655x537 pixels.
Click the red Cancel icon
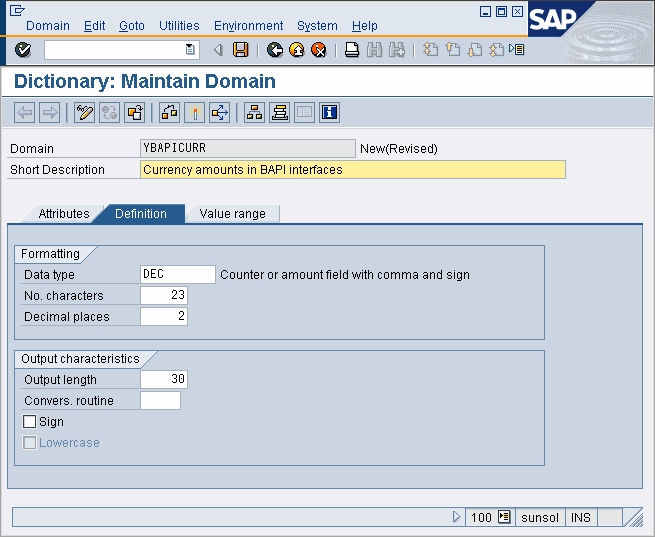pos(319,50)
